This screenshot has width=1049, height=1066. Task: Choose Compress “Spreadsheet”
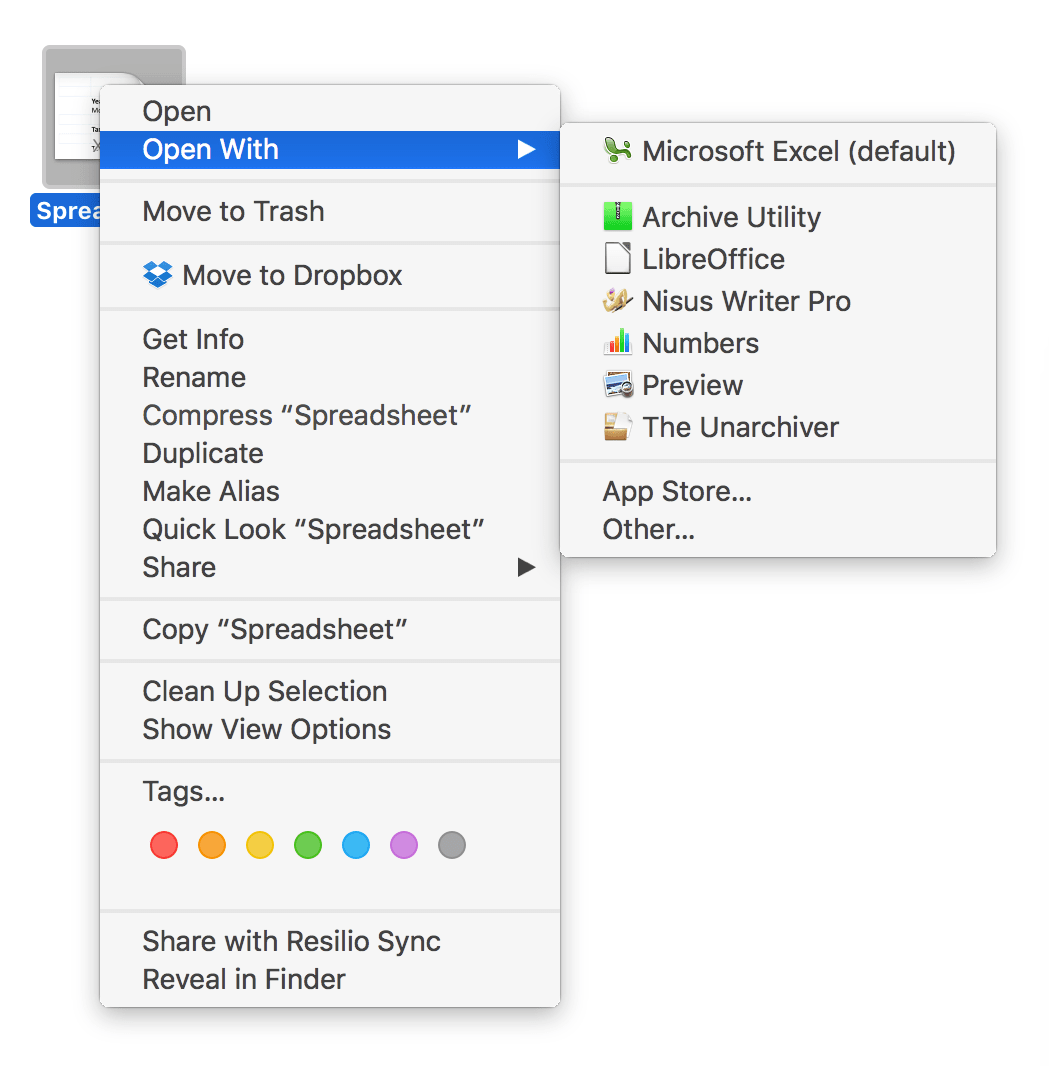point(330,415)
